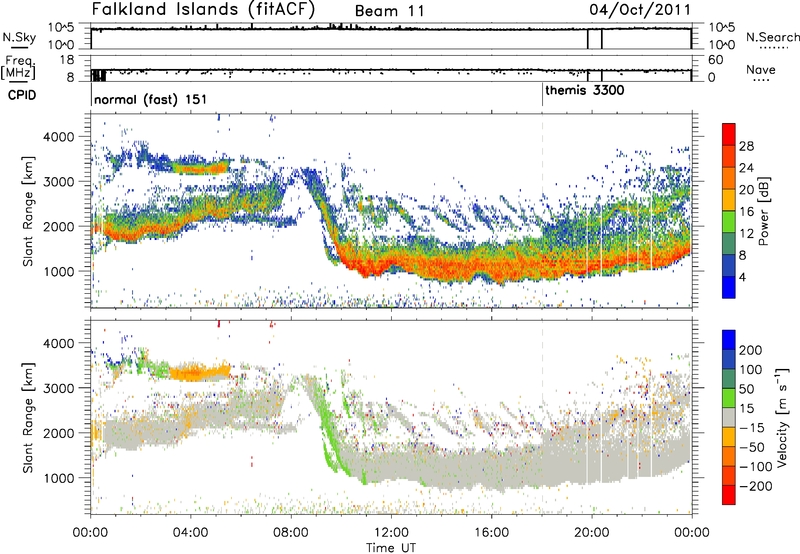
Task: Click the gray segment of Velocity colorbar
Action: point(729,417)
